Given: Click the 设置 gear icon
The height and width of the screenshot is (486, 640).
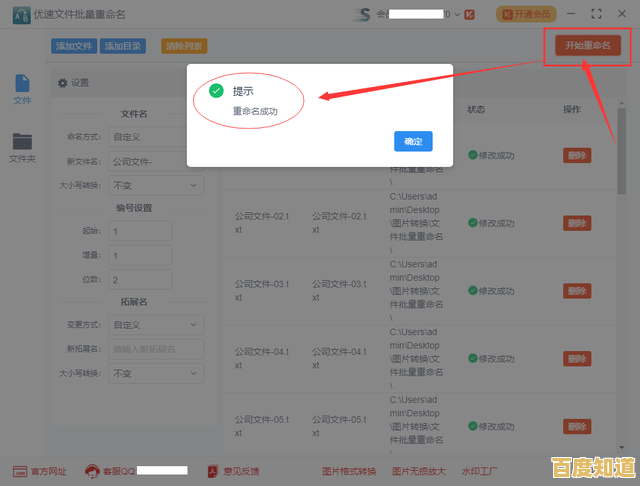Looking at the screenshot, I should [62, 83].
